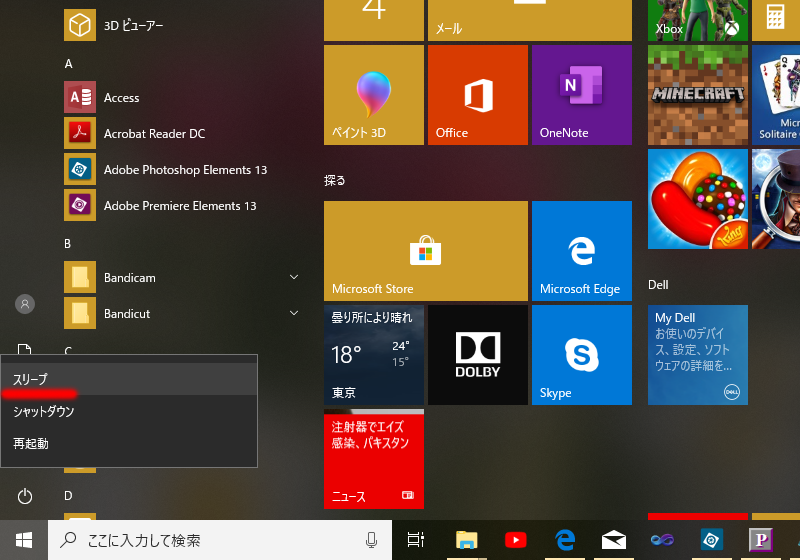
Task: Choose シャットダウン in power menu
Action: click(x=129, y=411)
